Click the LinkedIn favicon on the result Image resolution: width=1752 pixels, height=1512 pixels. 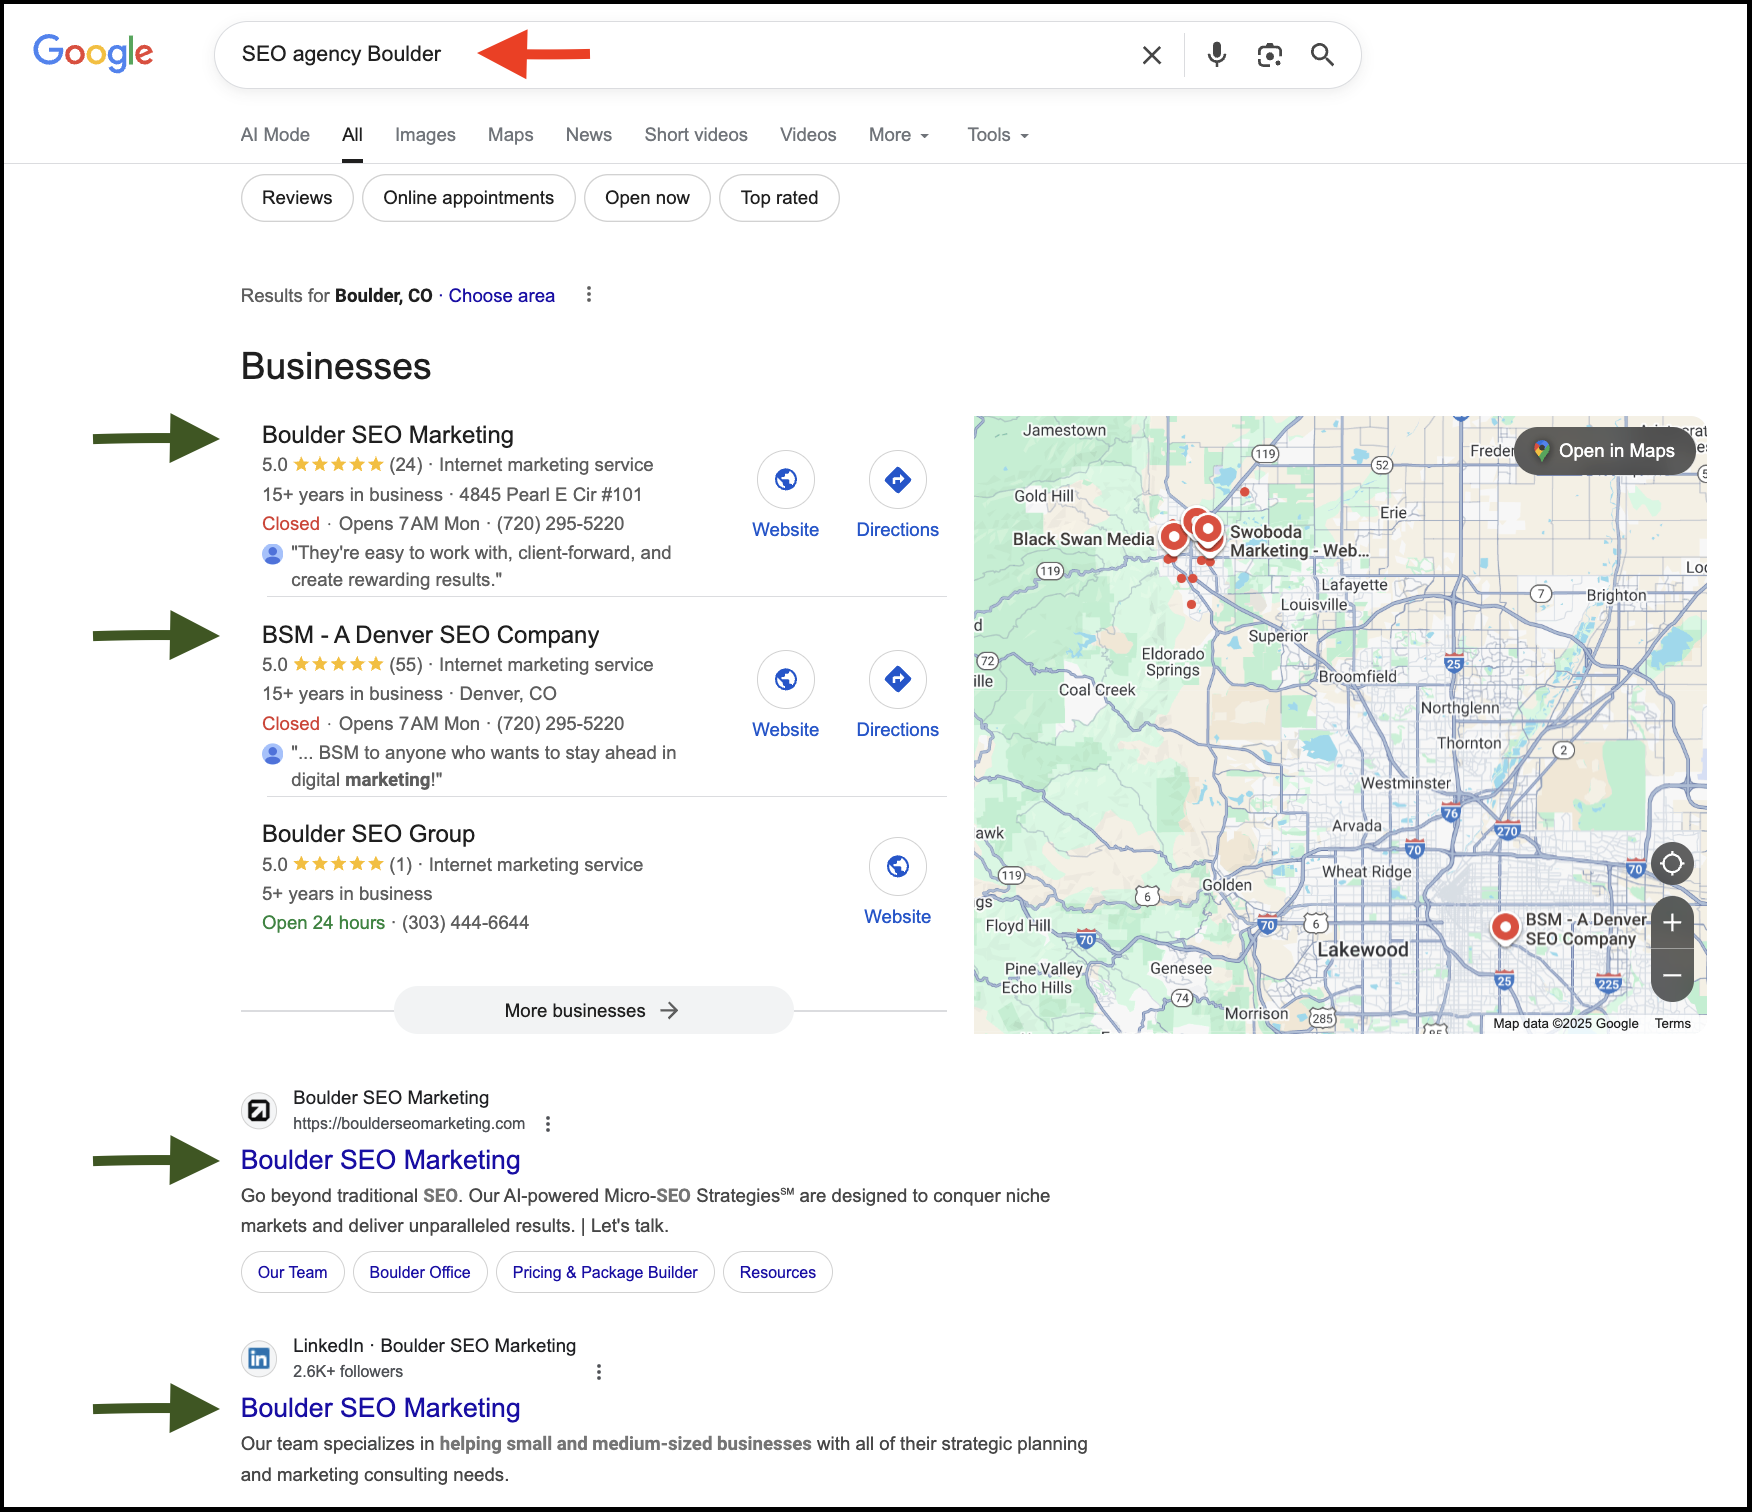coord(259,1358)
